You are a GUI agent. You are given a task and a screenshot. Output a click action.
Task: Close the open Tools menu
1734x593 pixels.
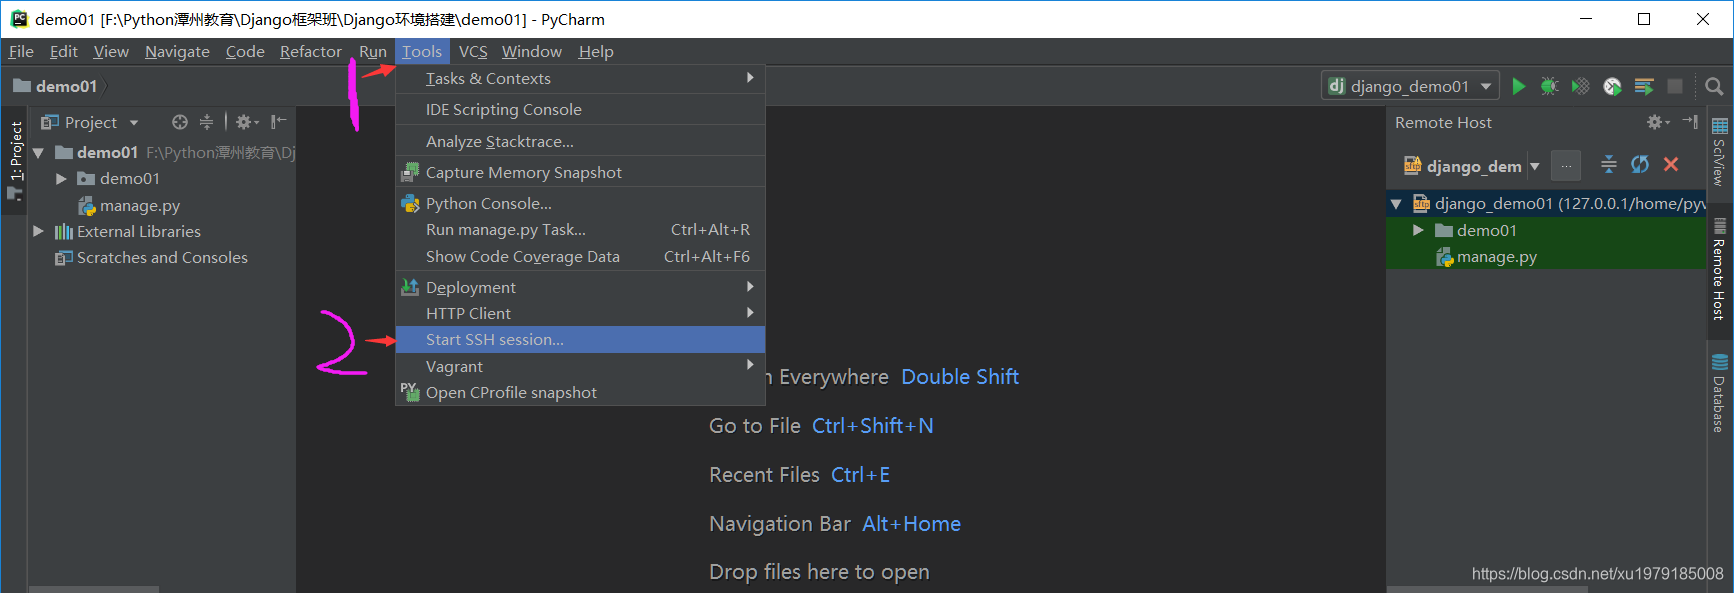click(x=422, y=51)
